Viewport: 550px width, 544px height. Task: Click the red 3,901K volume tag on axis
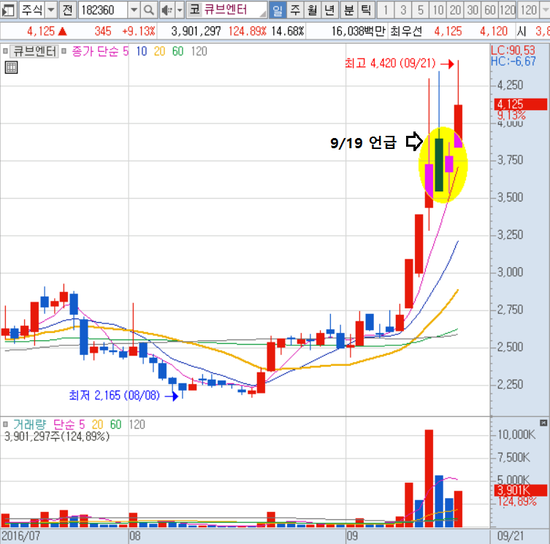pos(521,490)
